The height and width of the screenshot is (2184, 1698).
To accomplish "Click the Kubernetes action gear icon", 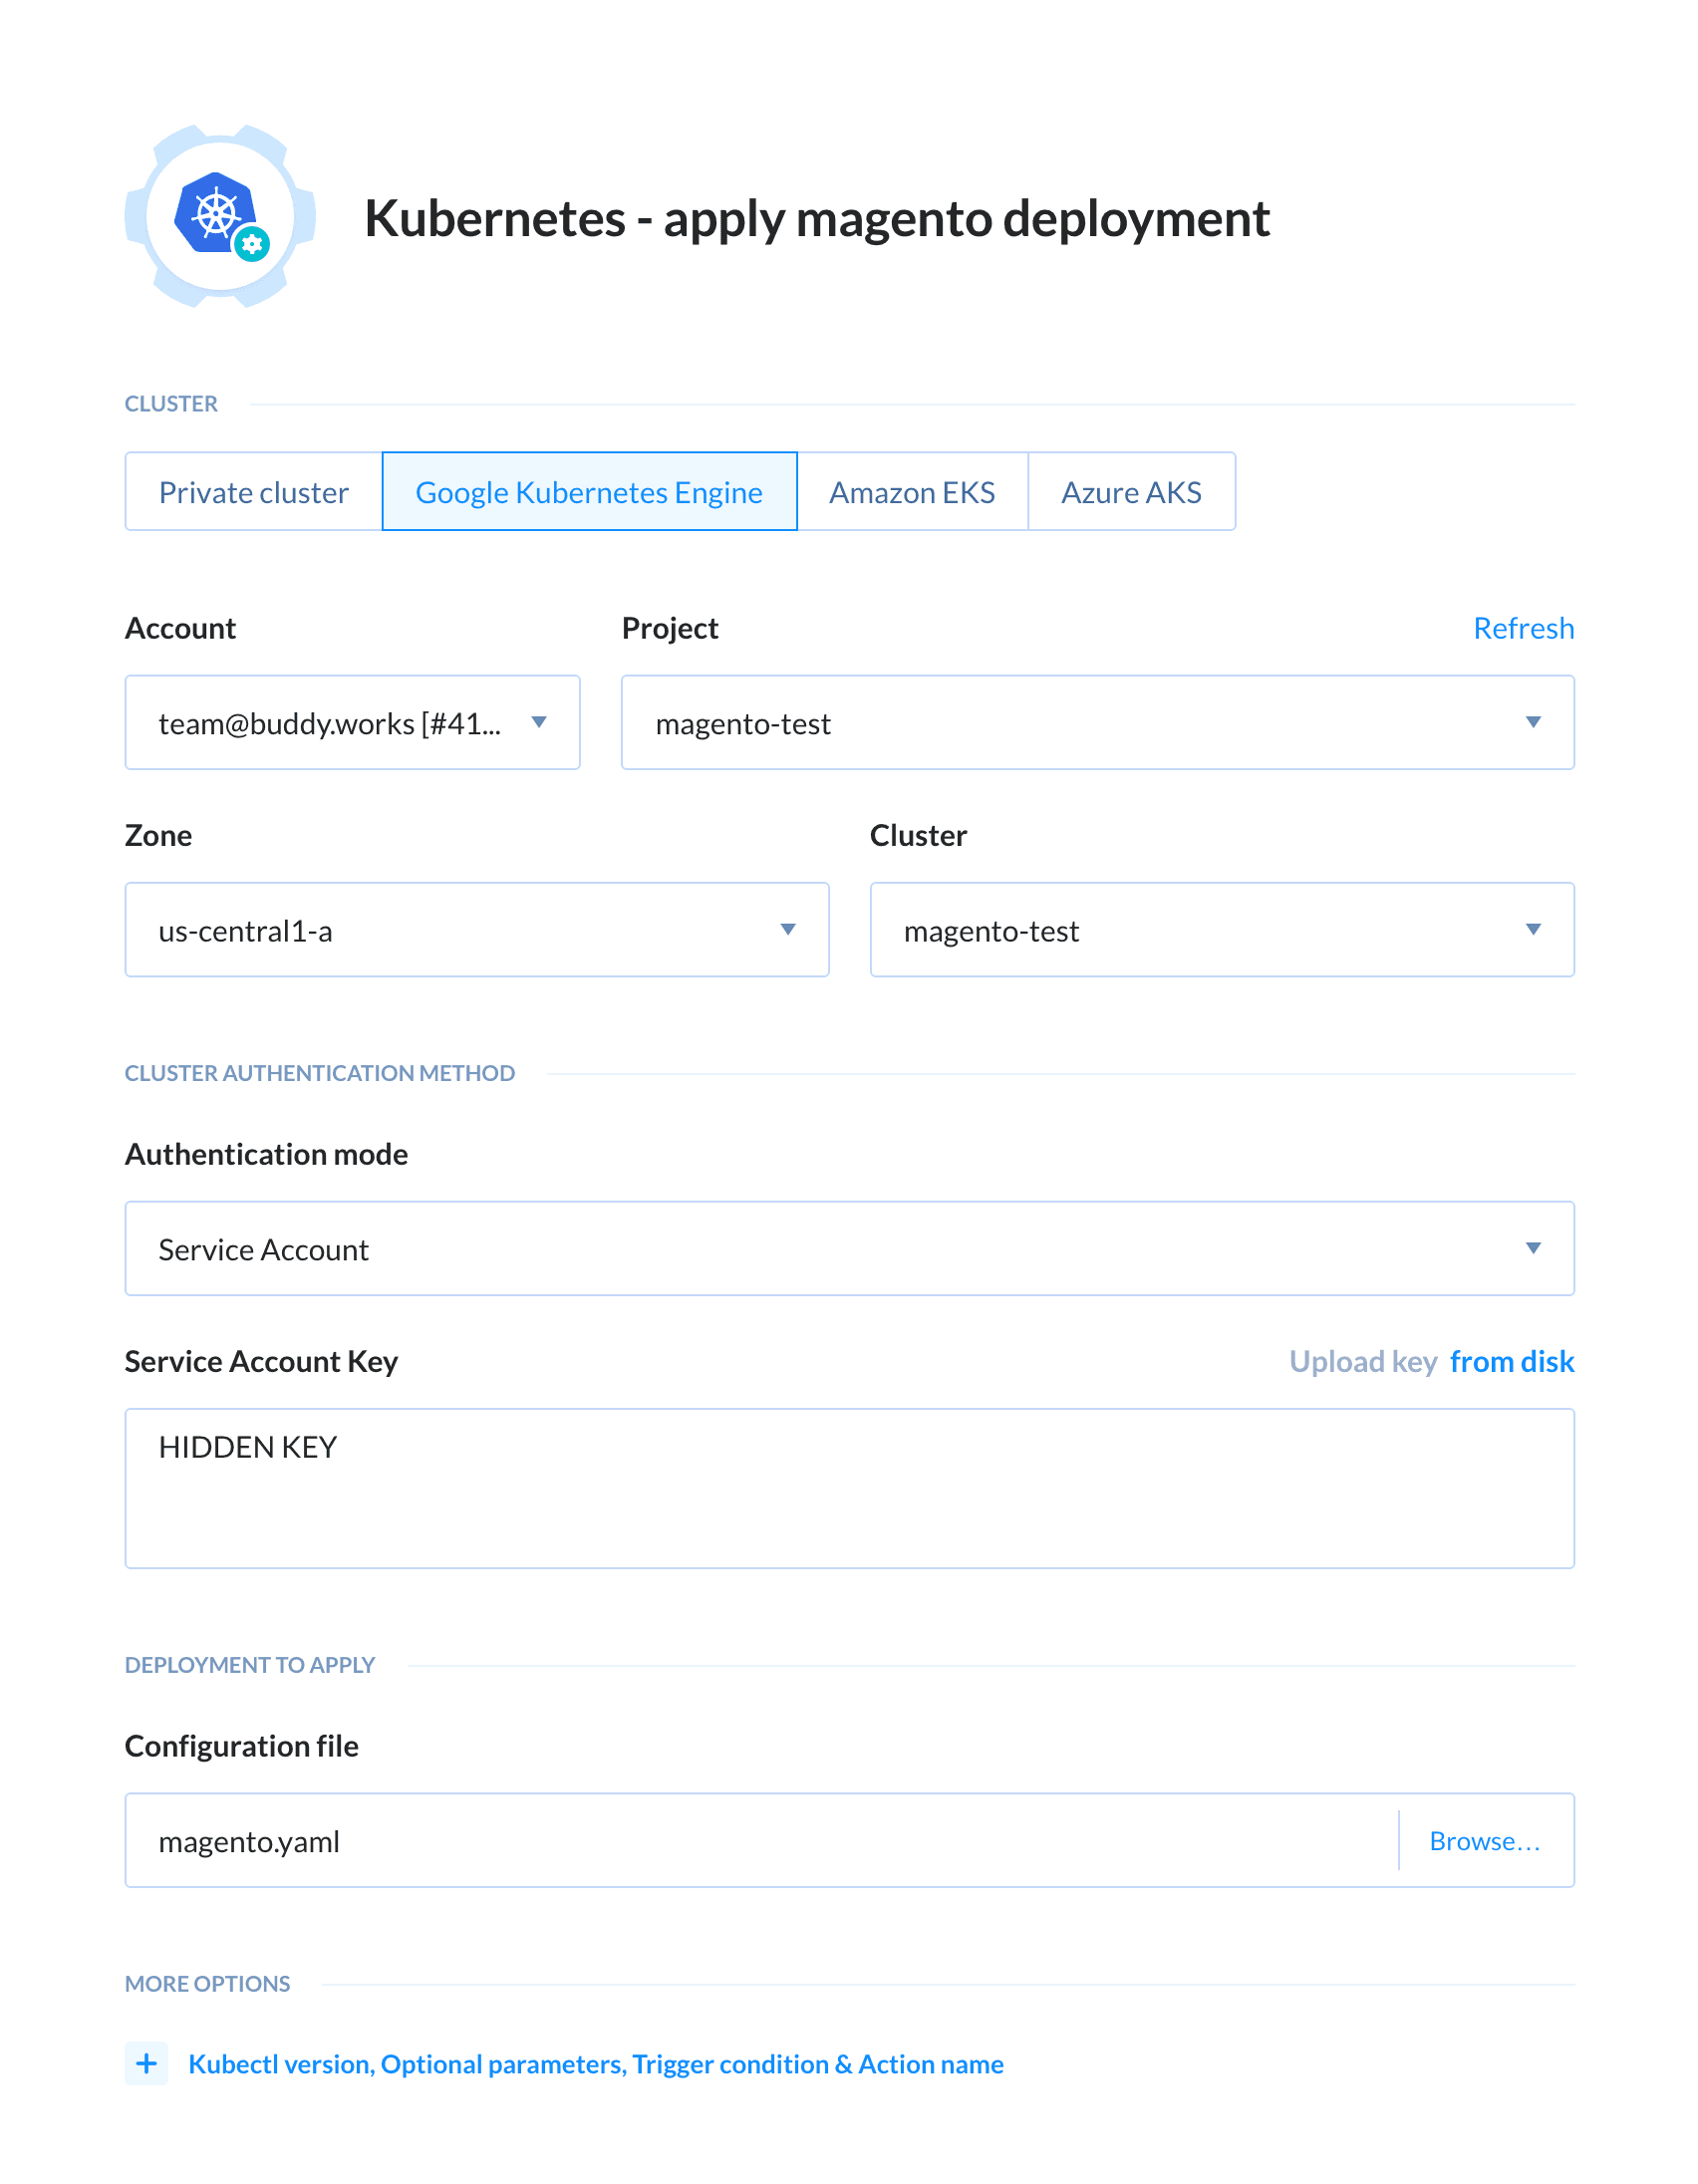I will [220, 216].
